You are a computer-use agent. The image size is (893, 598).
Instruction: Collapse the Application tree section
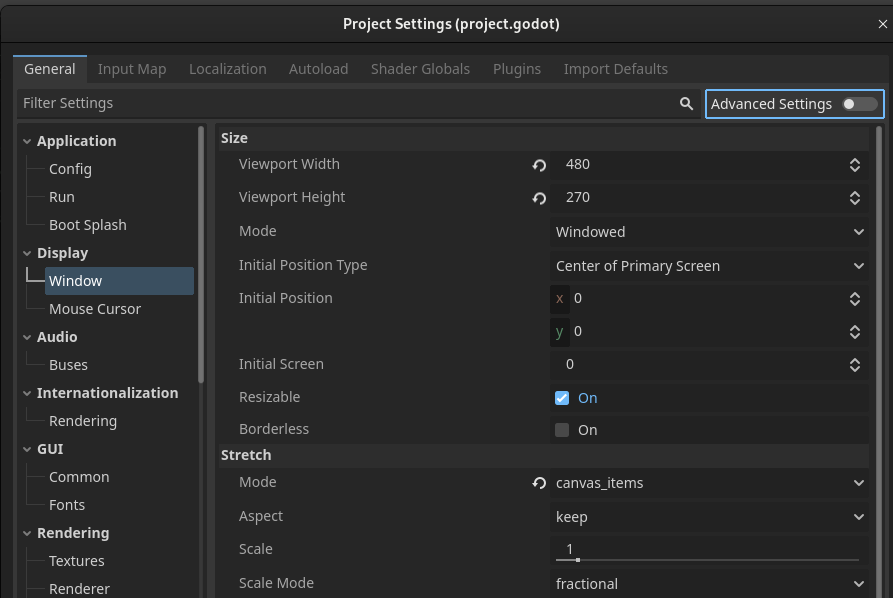(27, 141)
